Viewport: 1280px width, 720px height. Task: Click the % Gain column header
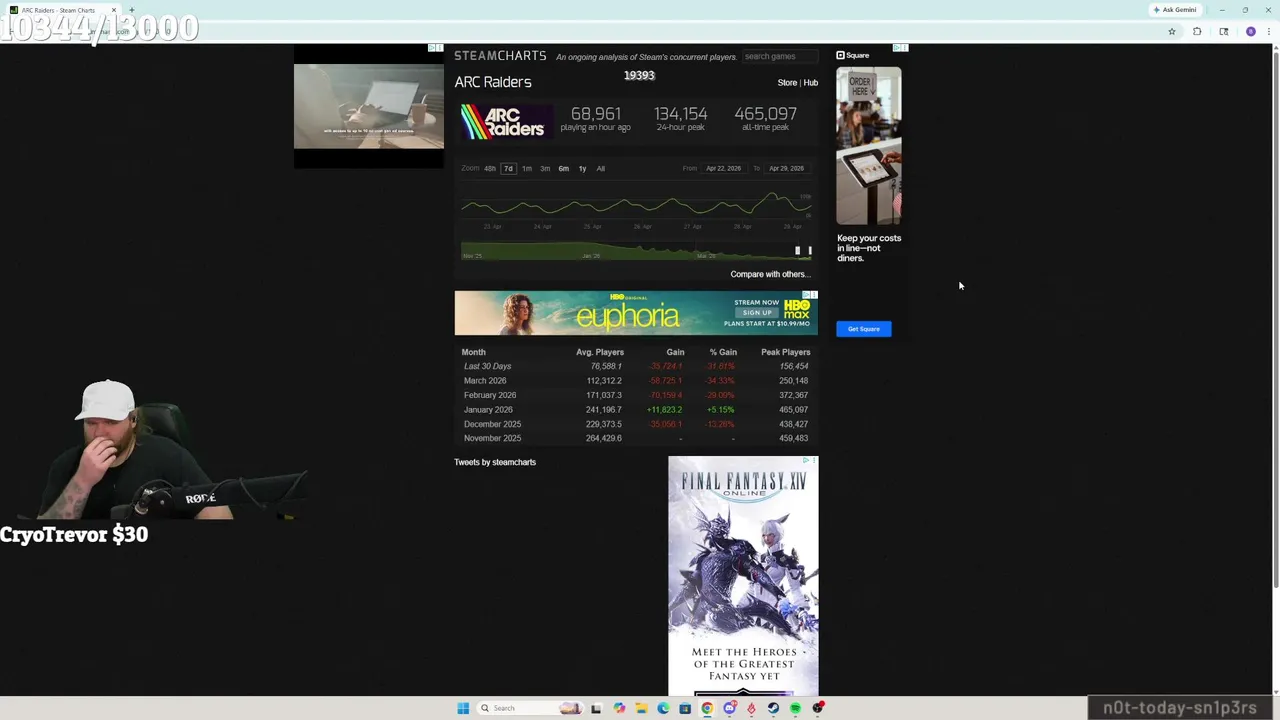coord(723,352)
